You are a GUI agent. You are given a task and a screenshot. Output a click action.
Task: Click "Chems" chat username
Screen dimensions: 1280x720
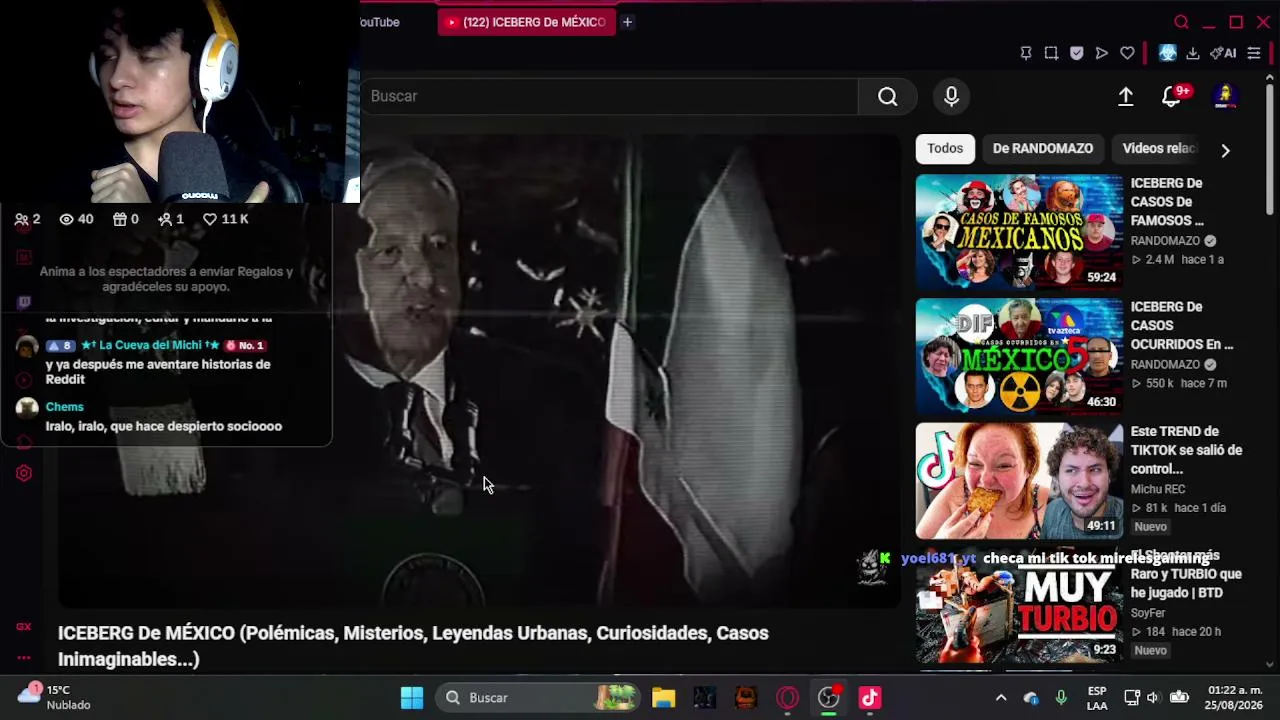tap(64, 407)
